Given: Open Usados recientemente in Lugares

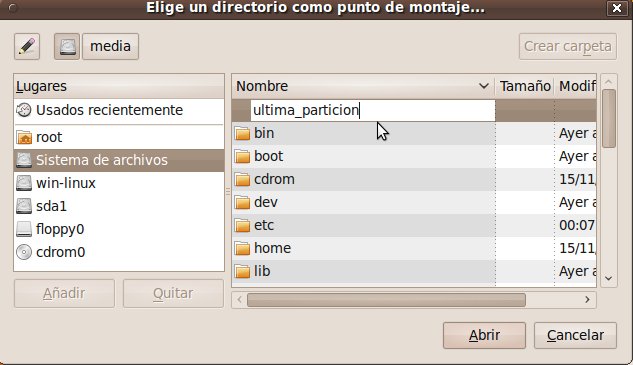Looking at the screenshot, I should click(x=119, y=110).
